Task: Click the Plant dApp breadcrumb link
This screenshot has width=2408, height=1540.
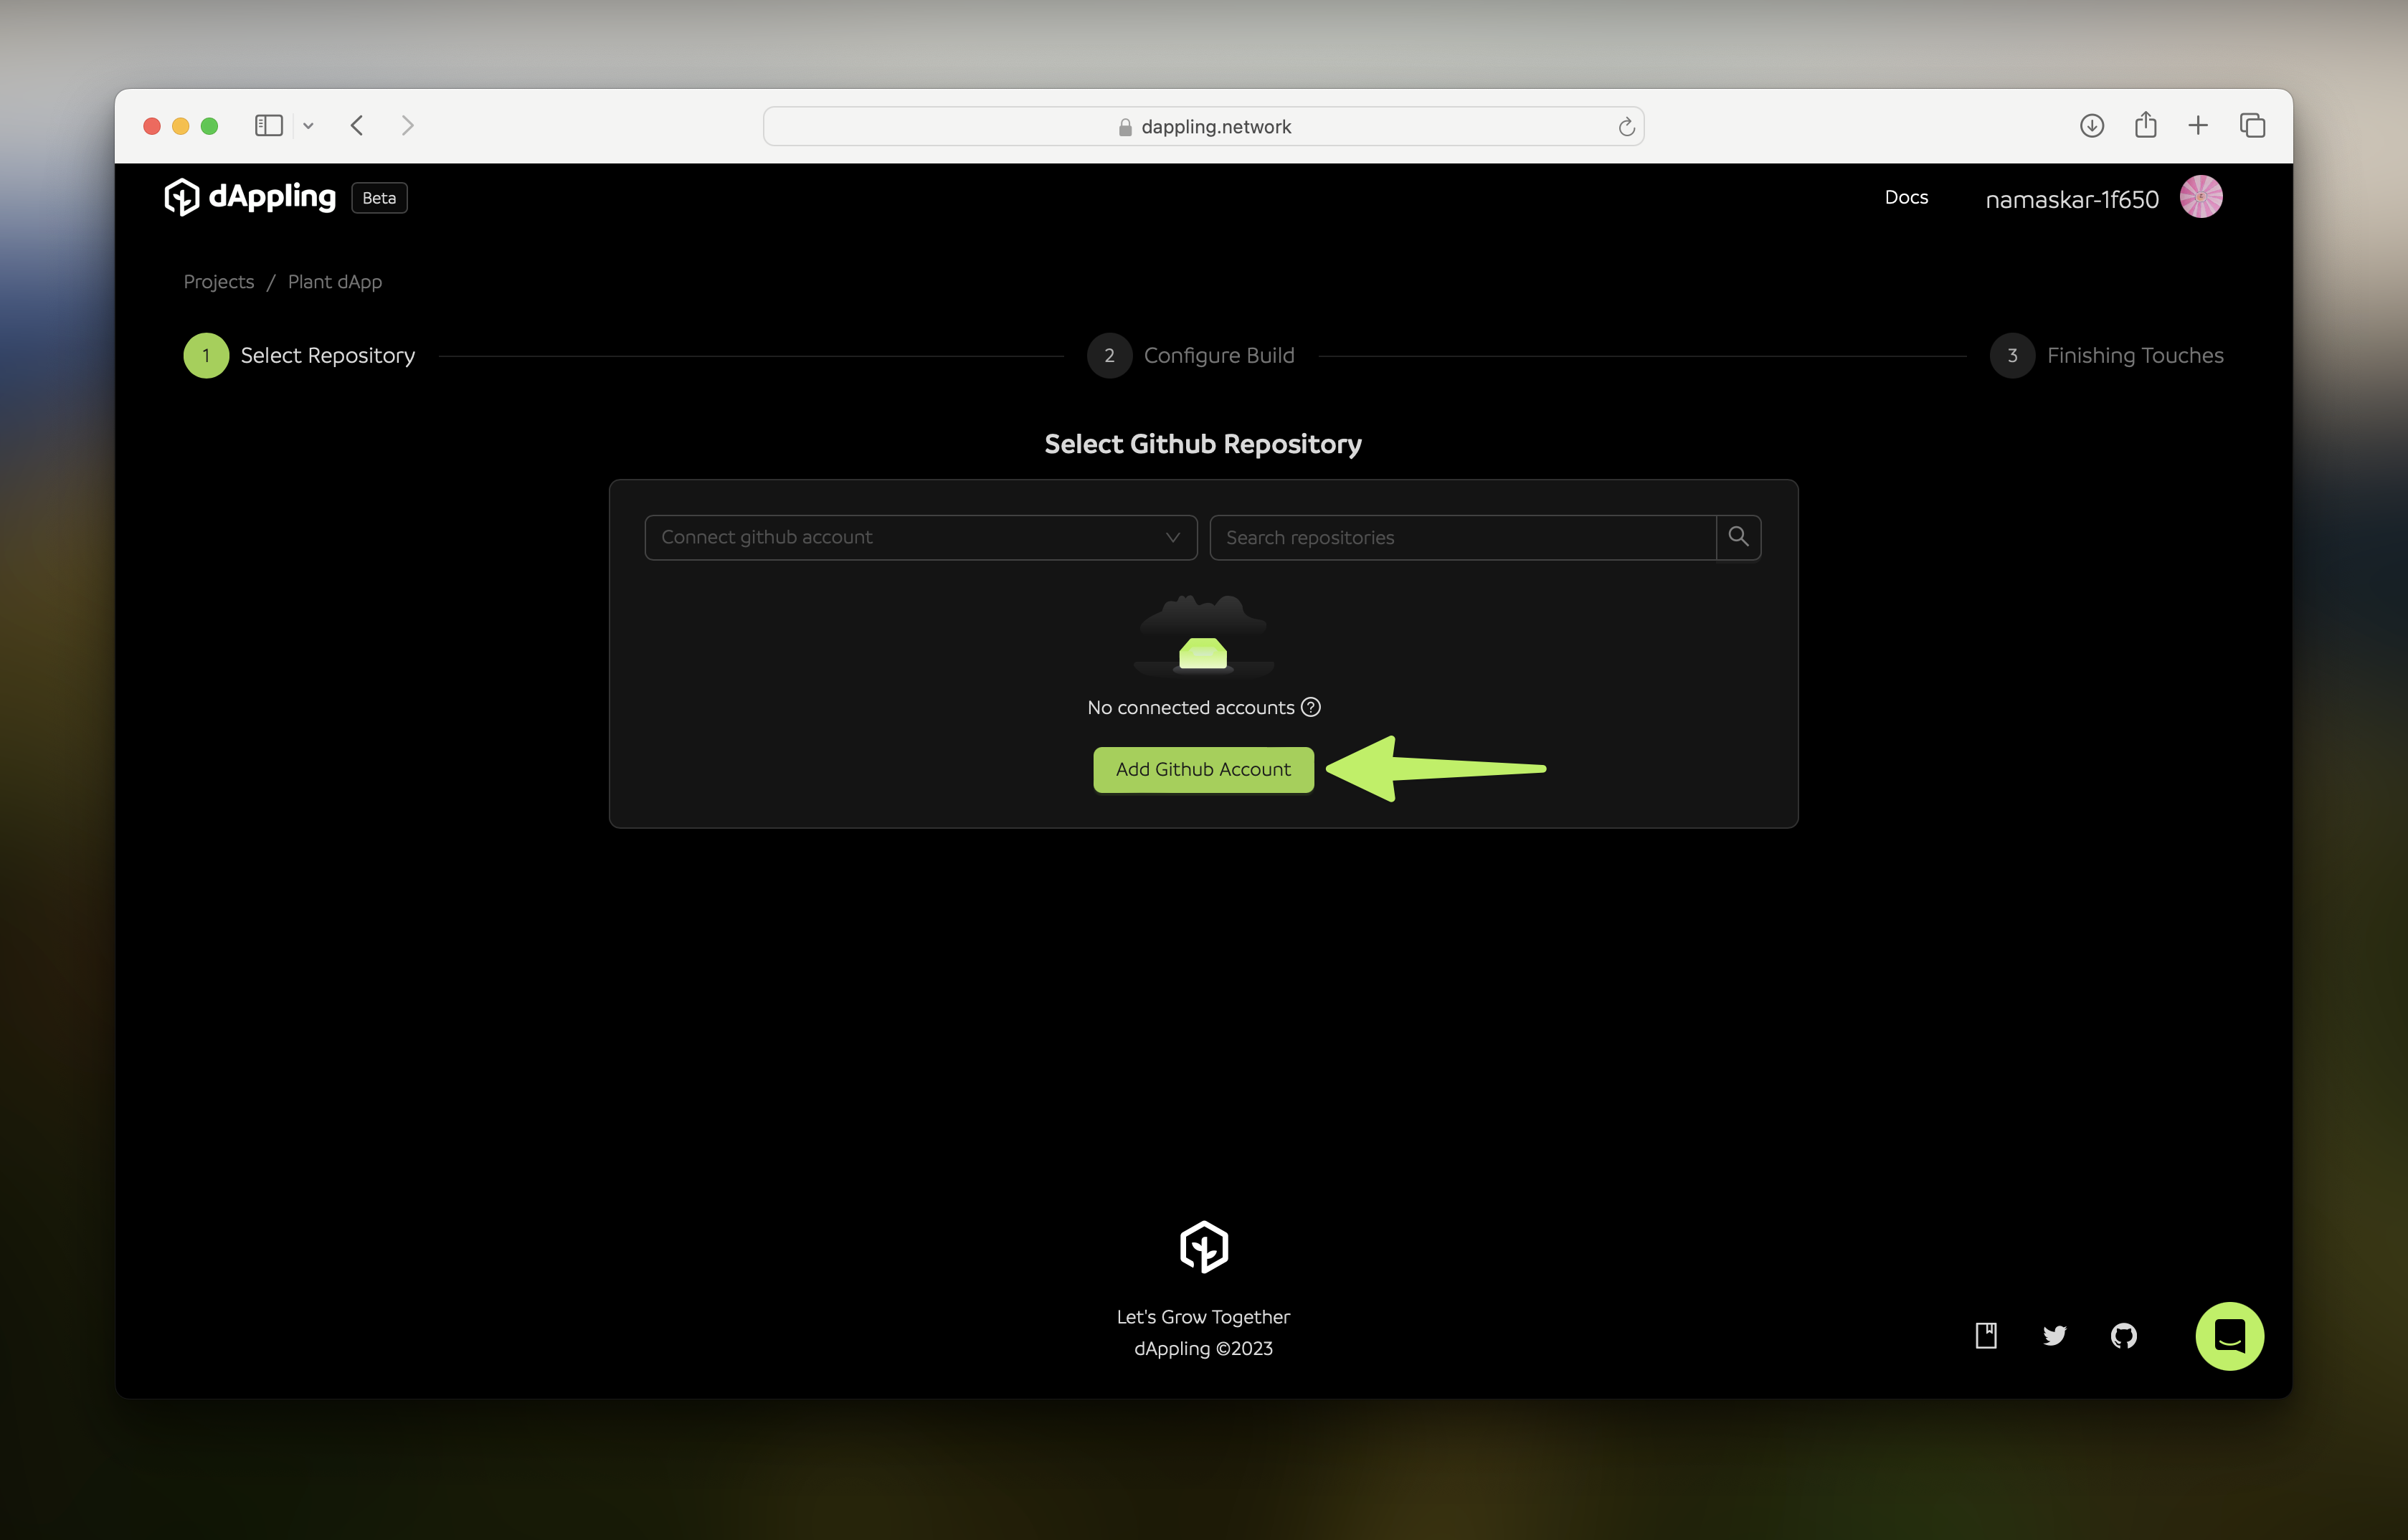Action: point(333,279)
